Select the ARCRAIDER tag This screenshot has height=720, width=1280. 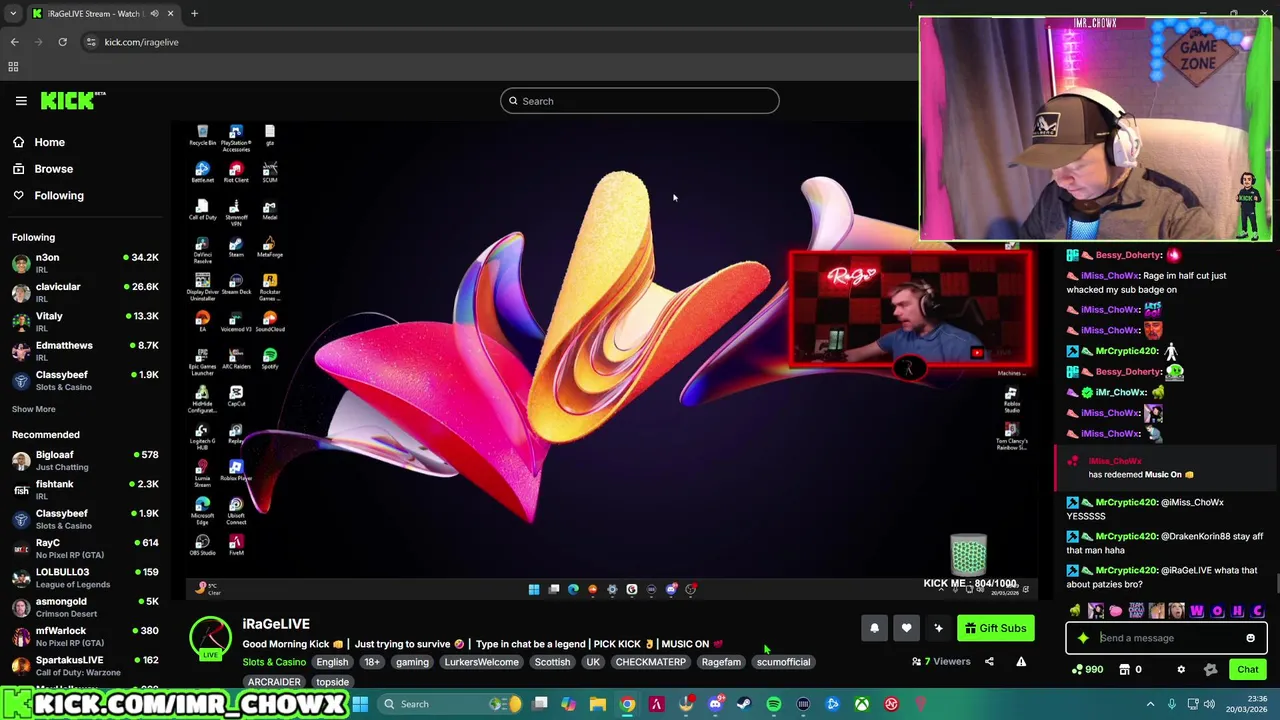[274, 682]
